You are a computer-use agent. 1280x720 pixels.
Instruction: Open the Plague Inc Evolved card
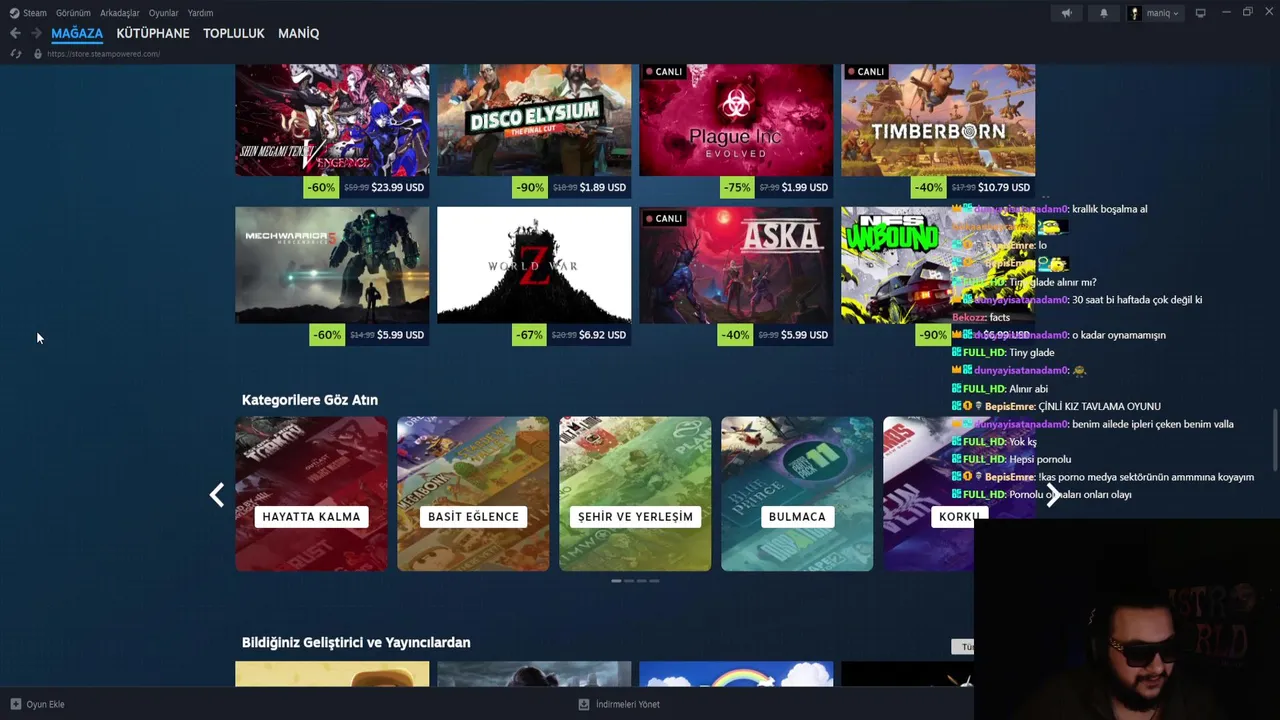[736, 120]
